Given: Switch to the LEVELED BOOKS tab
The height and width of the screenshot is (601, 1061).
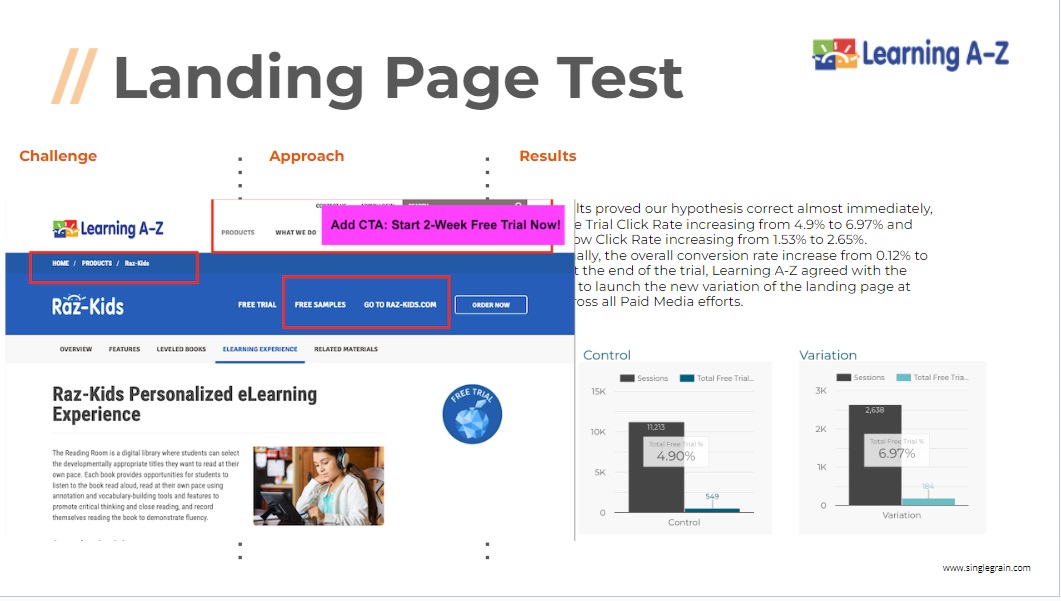Looking at the screenshot, I should tap(181, 349).
